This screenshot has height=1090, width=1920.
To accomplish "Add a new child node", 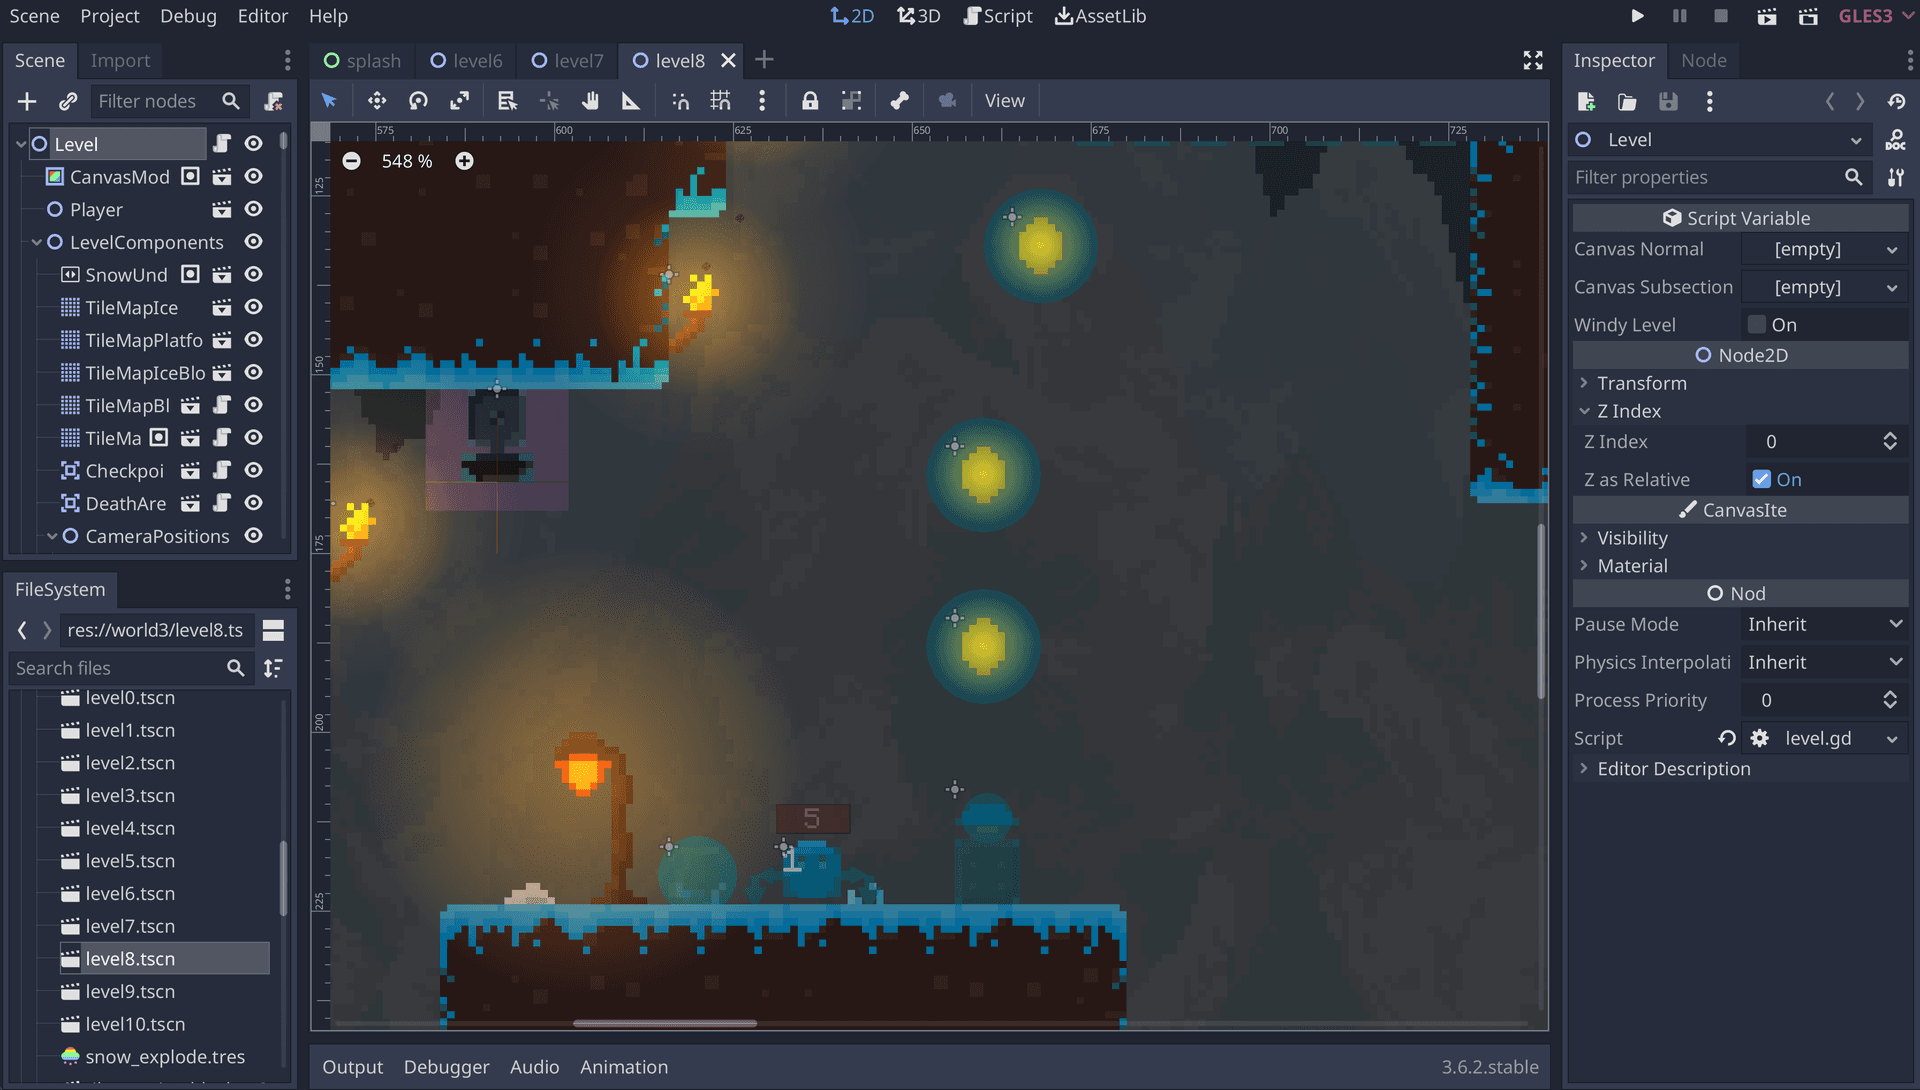I will pos(27,101).
